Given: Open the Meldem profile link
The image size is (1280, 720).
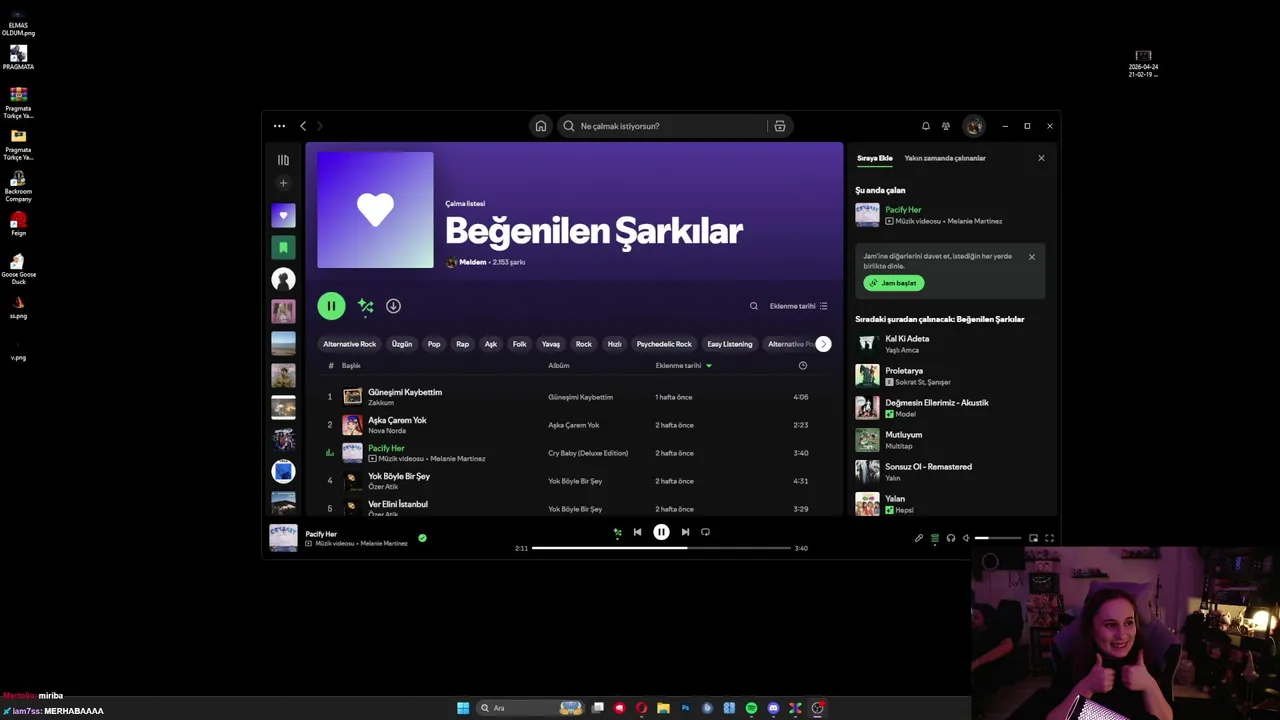Looking at the screenshot, I should [472, 262].
